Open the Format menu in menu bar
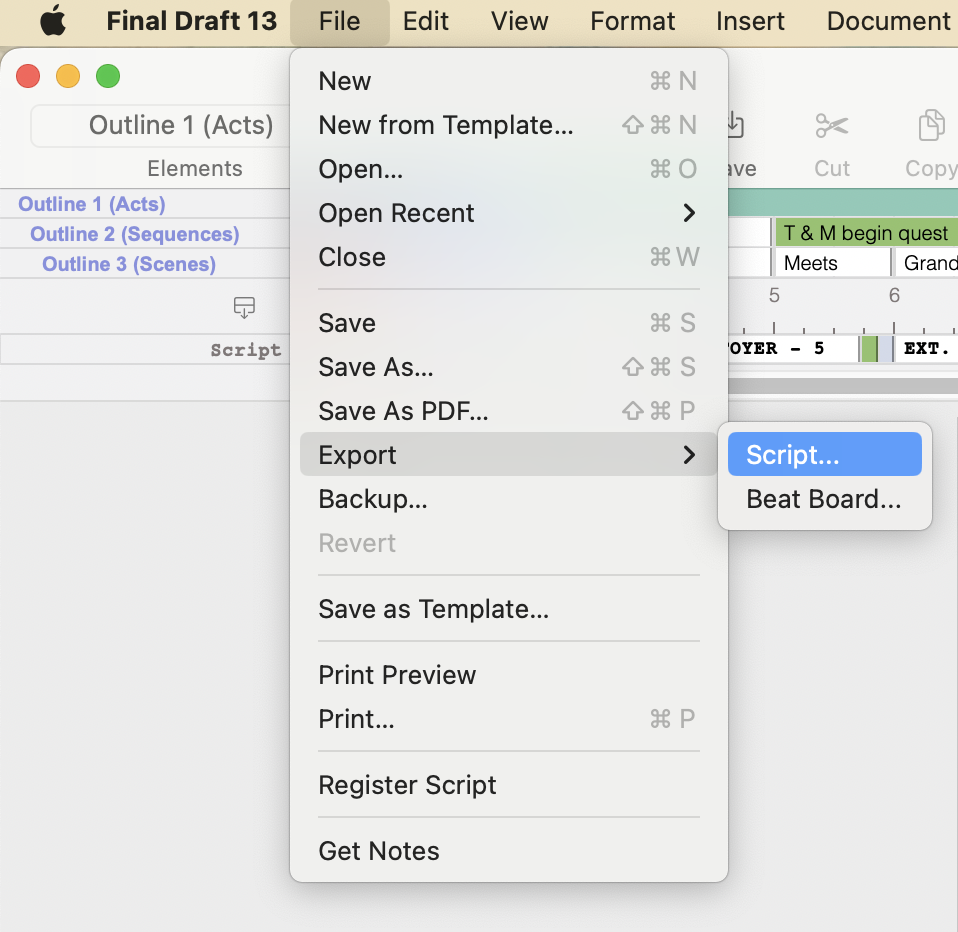958x932 pixels. pos(632,21)
